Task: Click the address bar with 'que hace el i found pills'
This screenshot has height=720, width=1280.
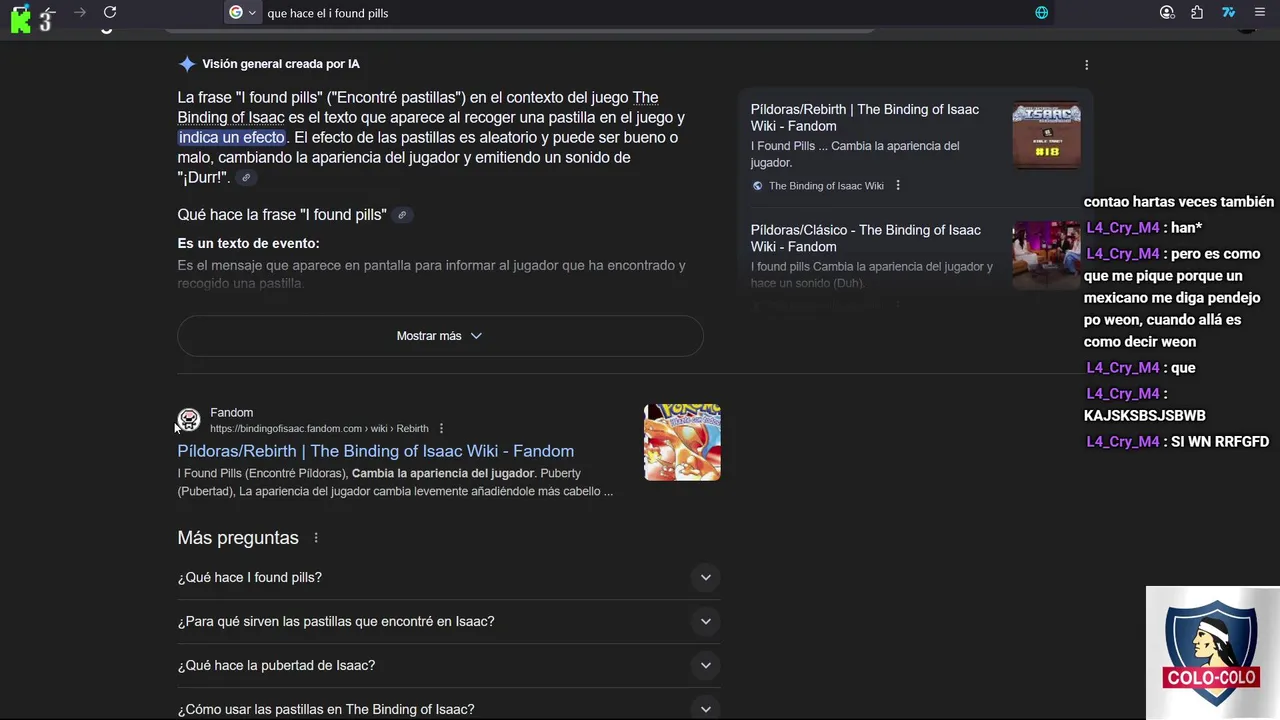Action: tap(640, 13)
